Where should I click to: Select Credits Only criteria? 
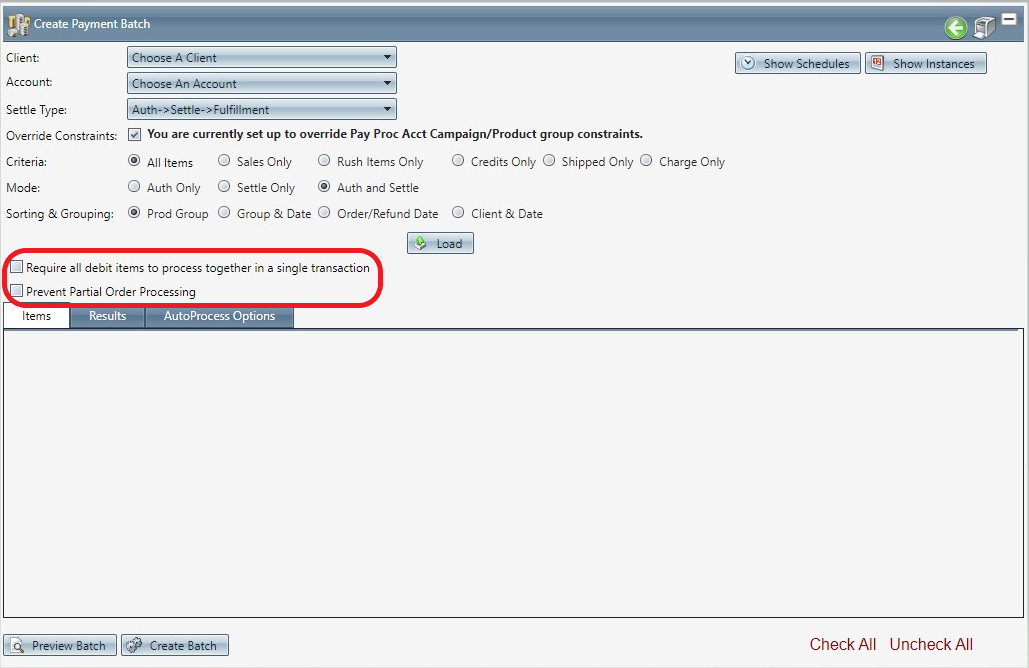pyautogui.click(x=458, y=161)
